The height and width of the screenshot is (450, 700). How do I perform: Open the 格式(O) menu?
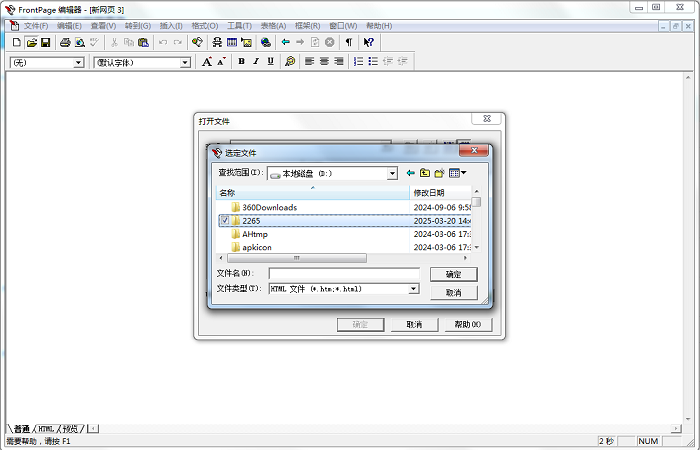pyautogui.click(x=205, y=25)
